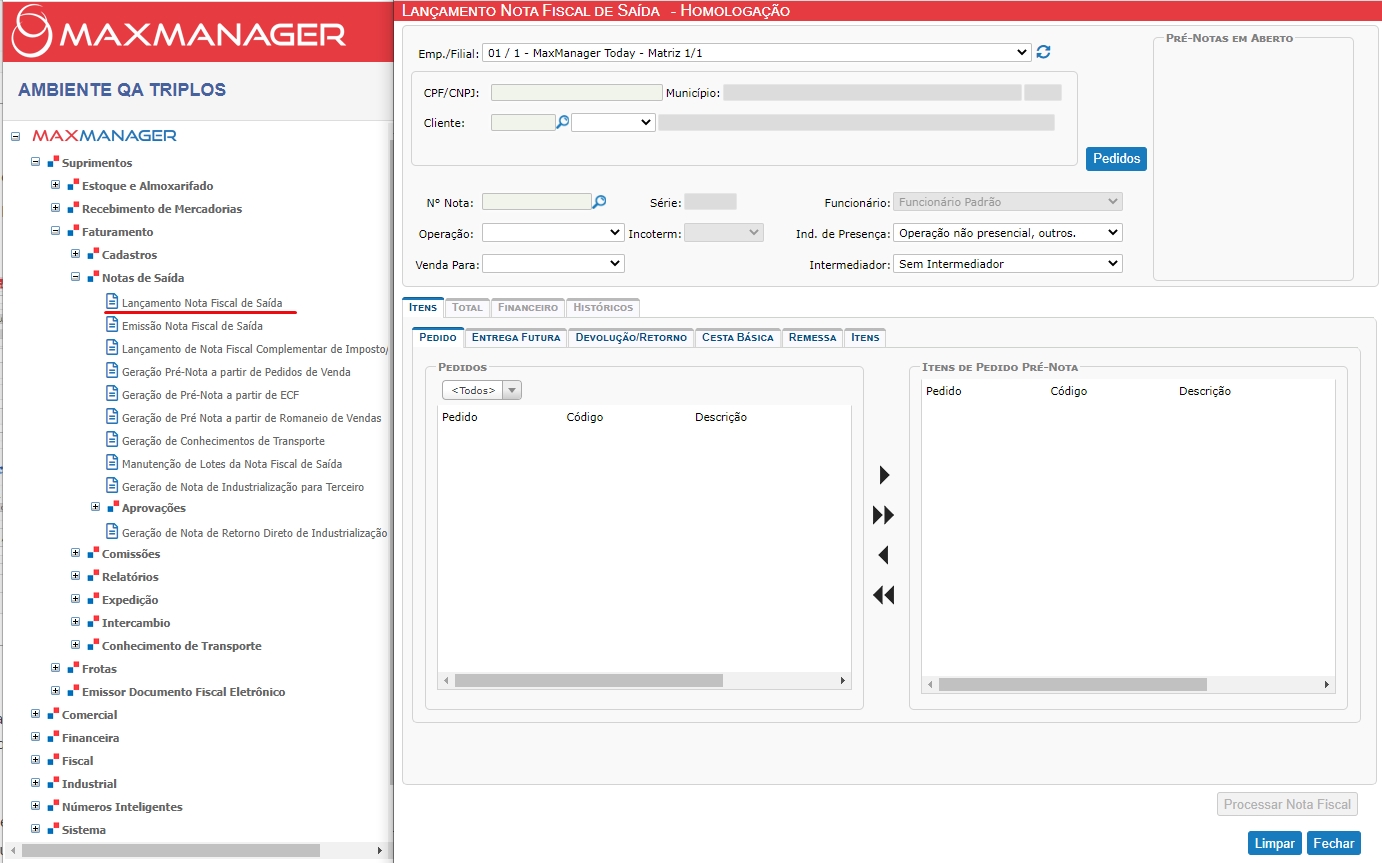The image size is (1382, 863).
Task: Open the Intermediador dropdown
Action: [1007, 264]
